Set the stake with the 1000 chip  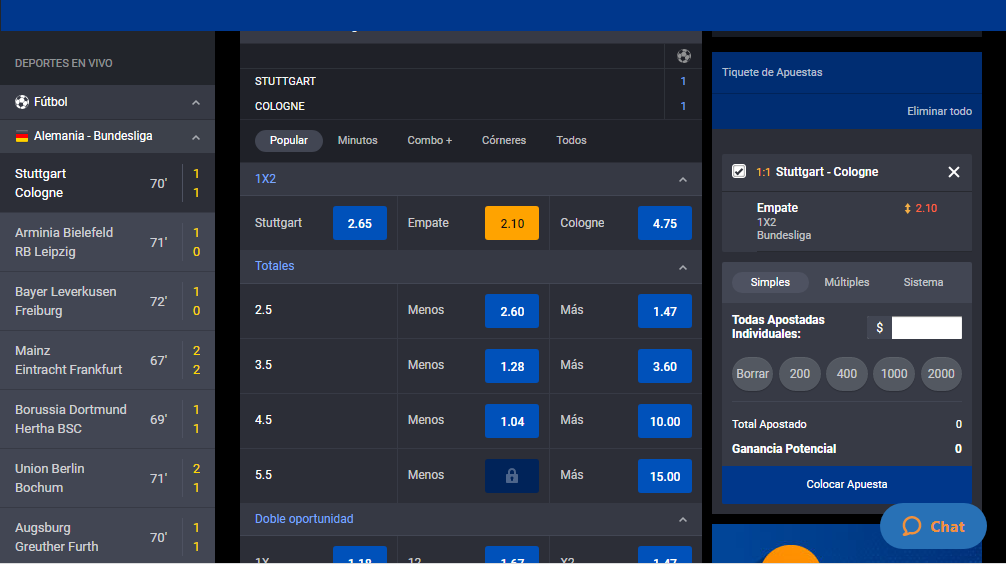[x=894, y=374]
